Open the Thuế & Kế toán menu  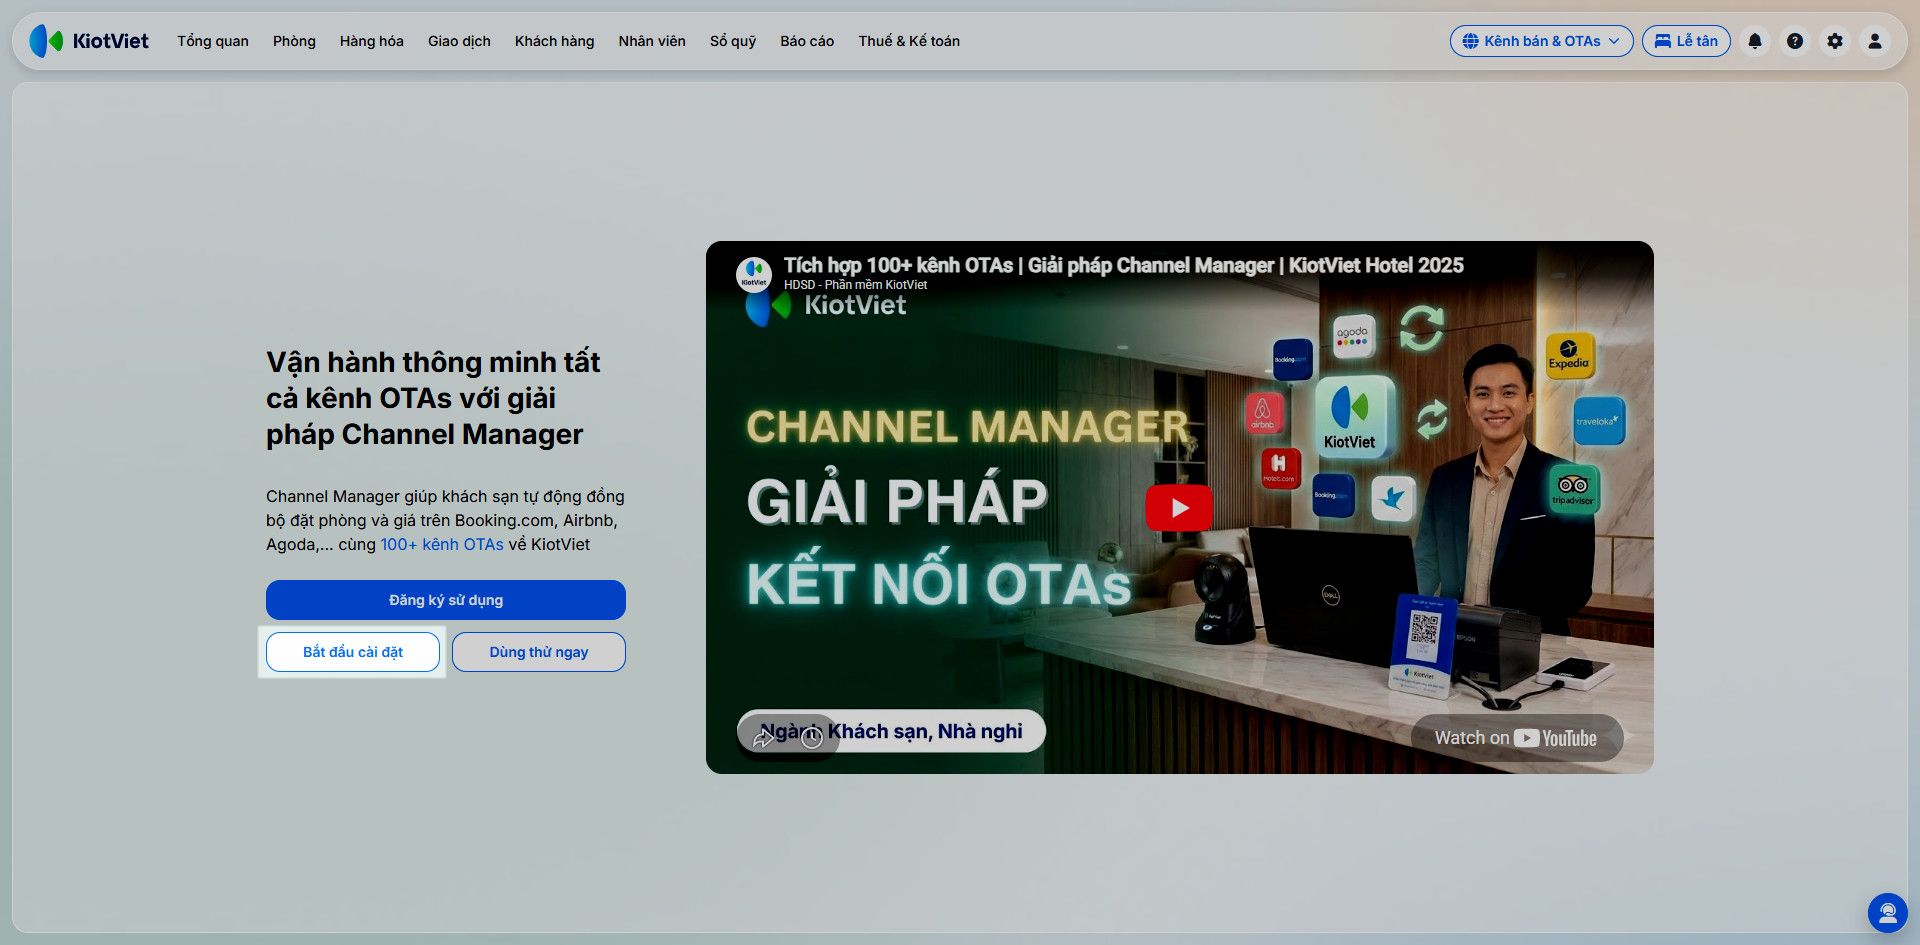click(909, 41)
